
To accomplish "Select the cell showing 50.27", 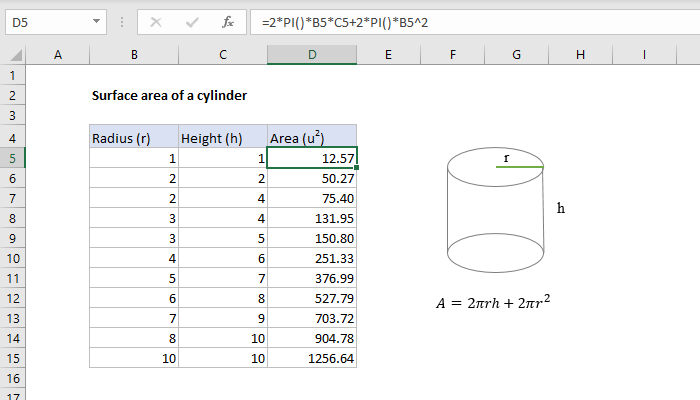I will (x=312, y=178).
